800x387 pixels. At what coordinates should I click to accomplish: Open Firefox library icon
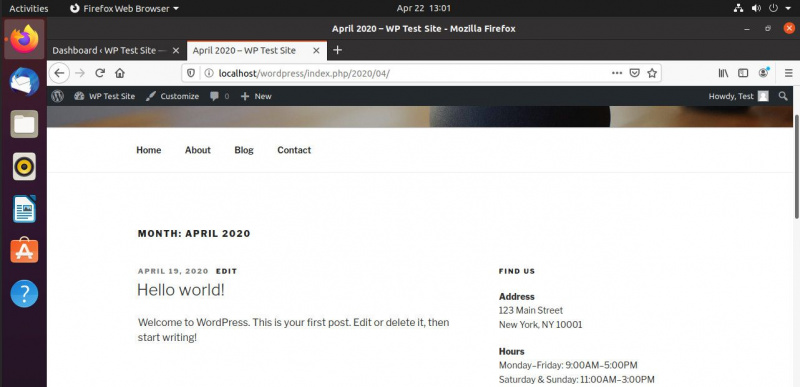723,73
